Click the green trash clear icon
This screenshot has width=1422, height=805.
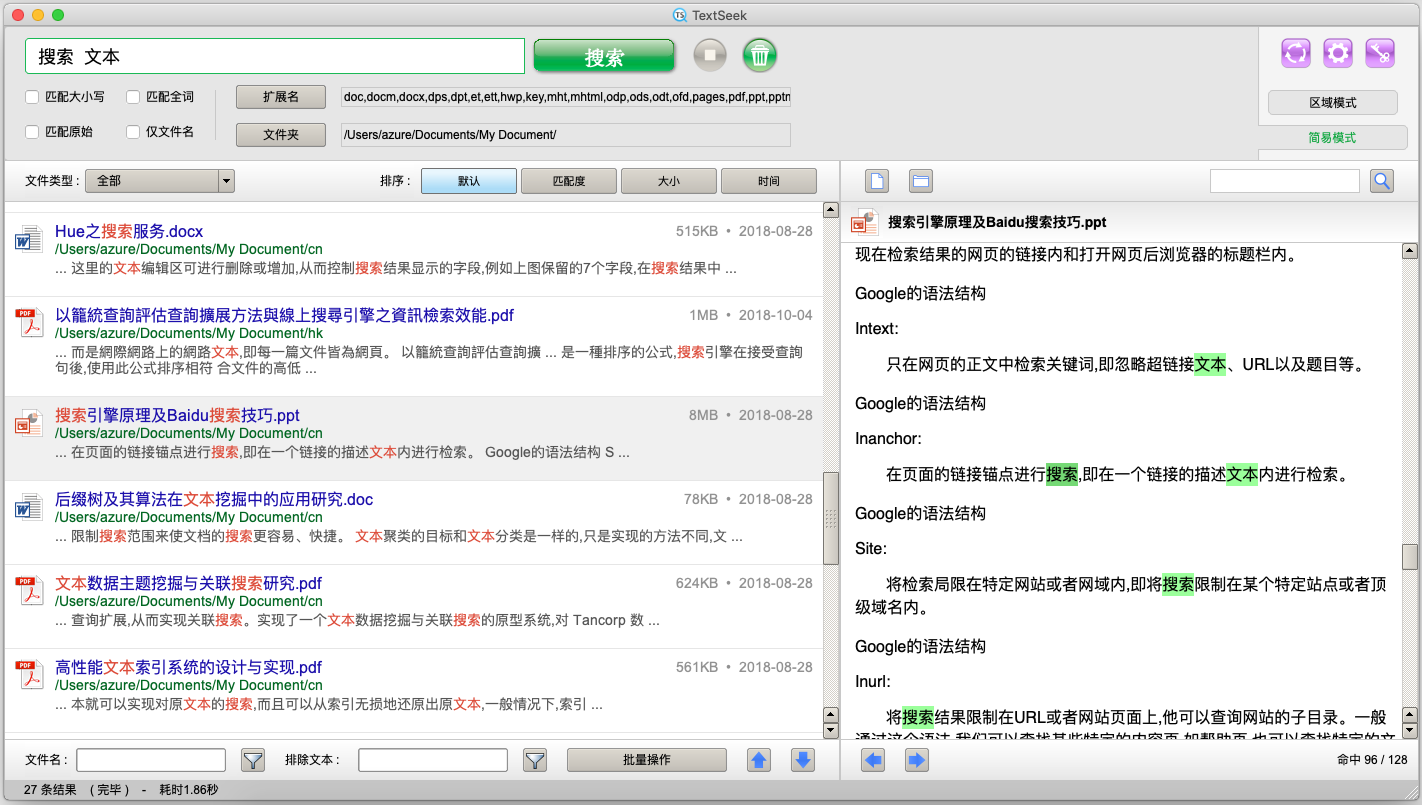click(x=760, y=55)
